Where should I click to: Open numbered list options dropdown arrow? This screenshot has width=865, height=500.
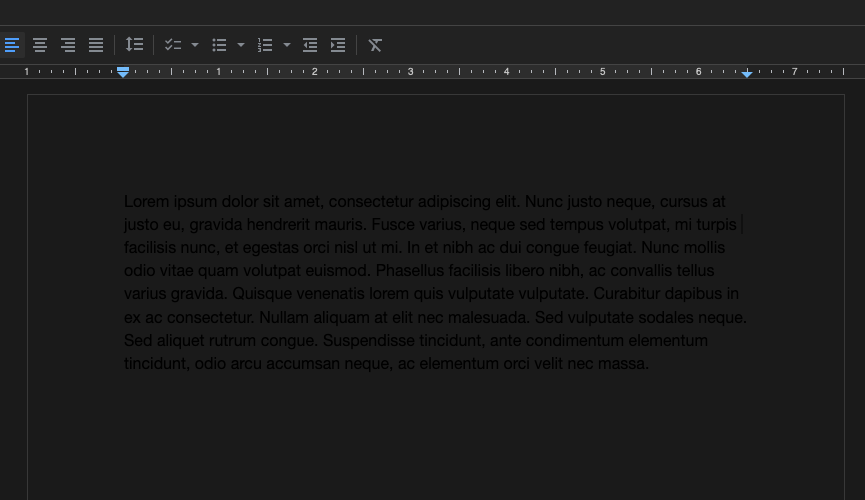(287, 45)
